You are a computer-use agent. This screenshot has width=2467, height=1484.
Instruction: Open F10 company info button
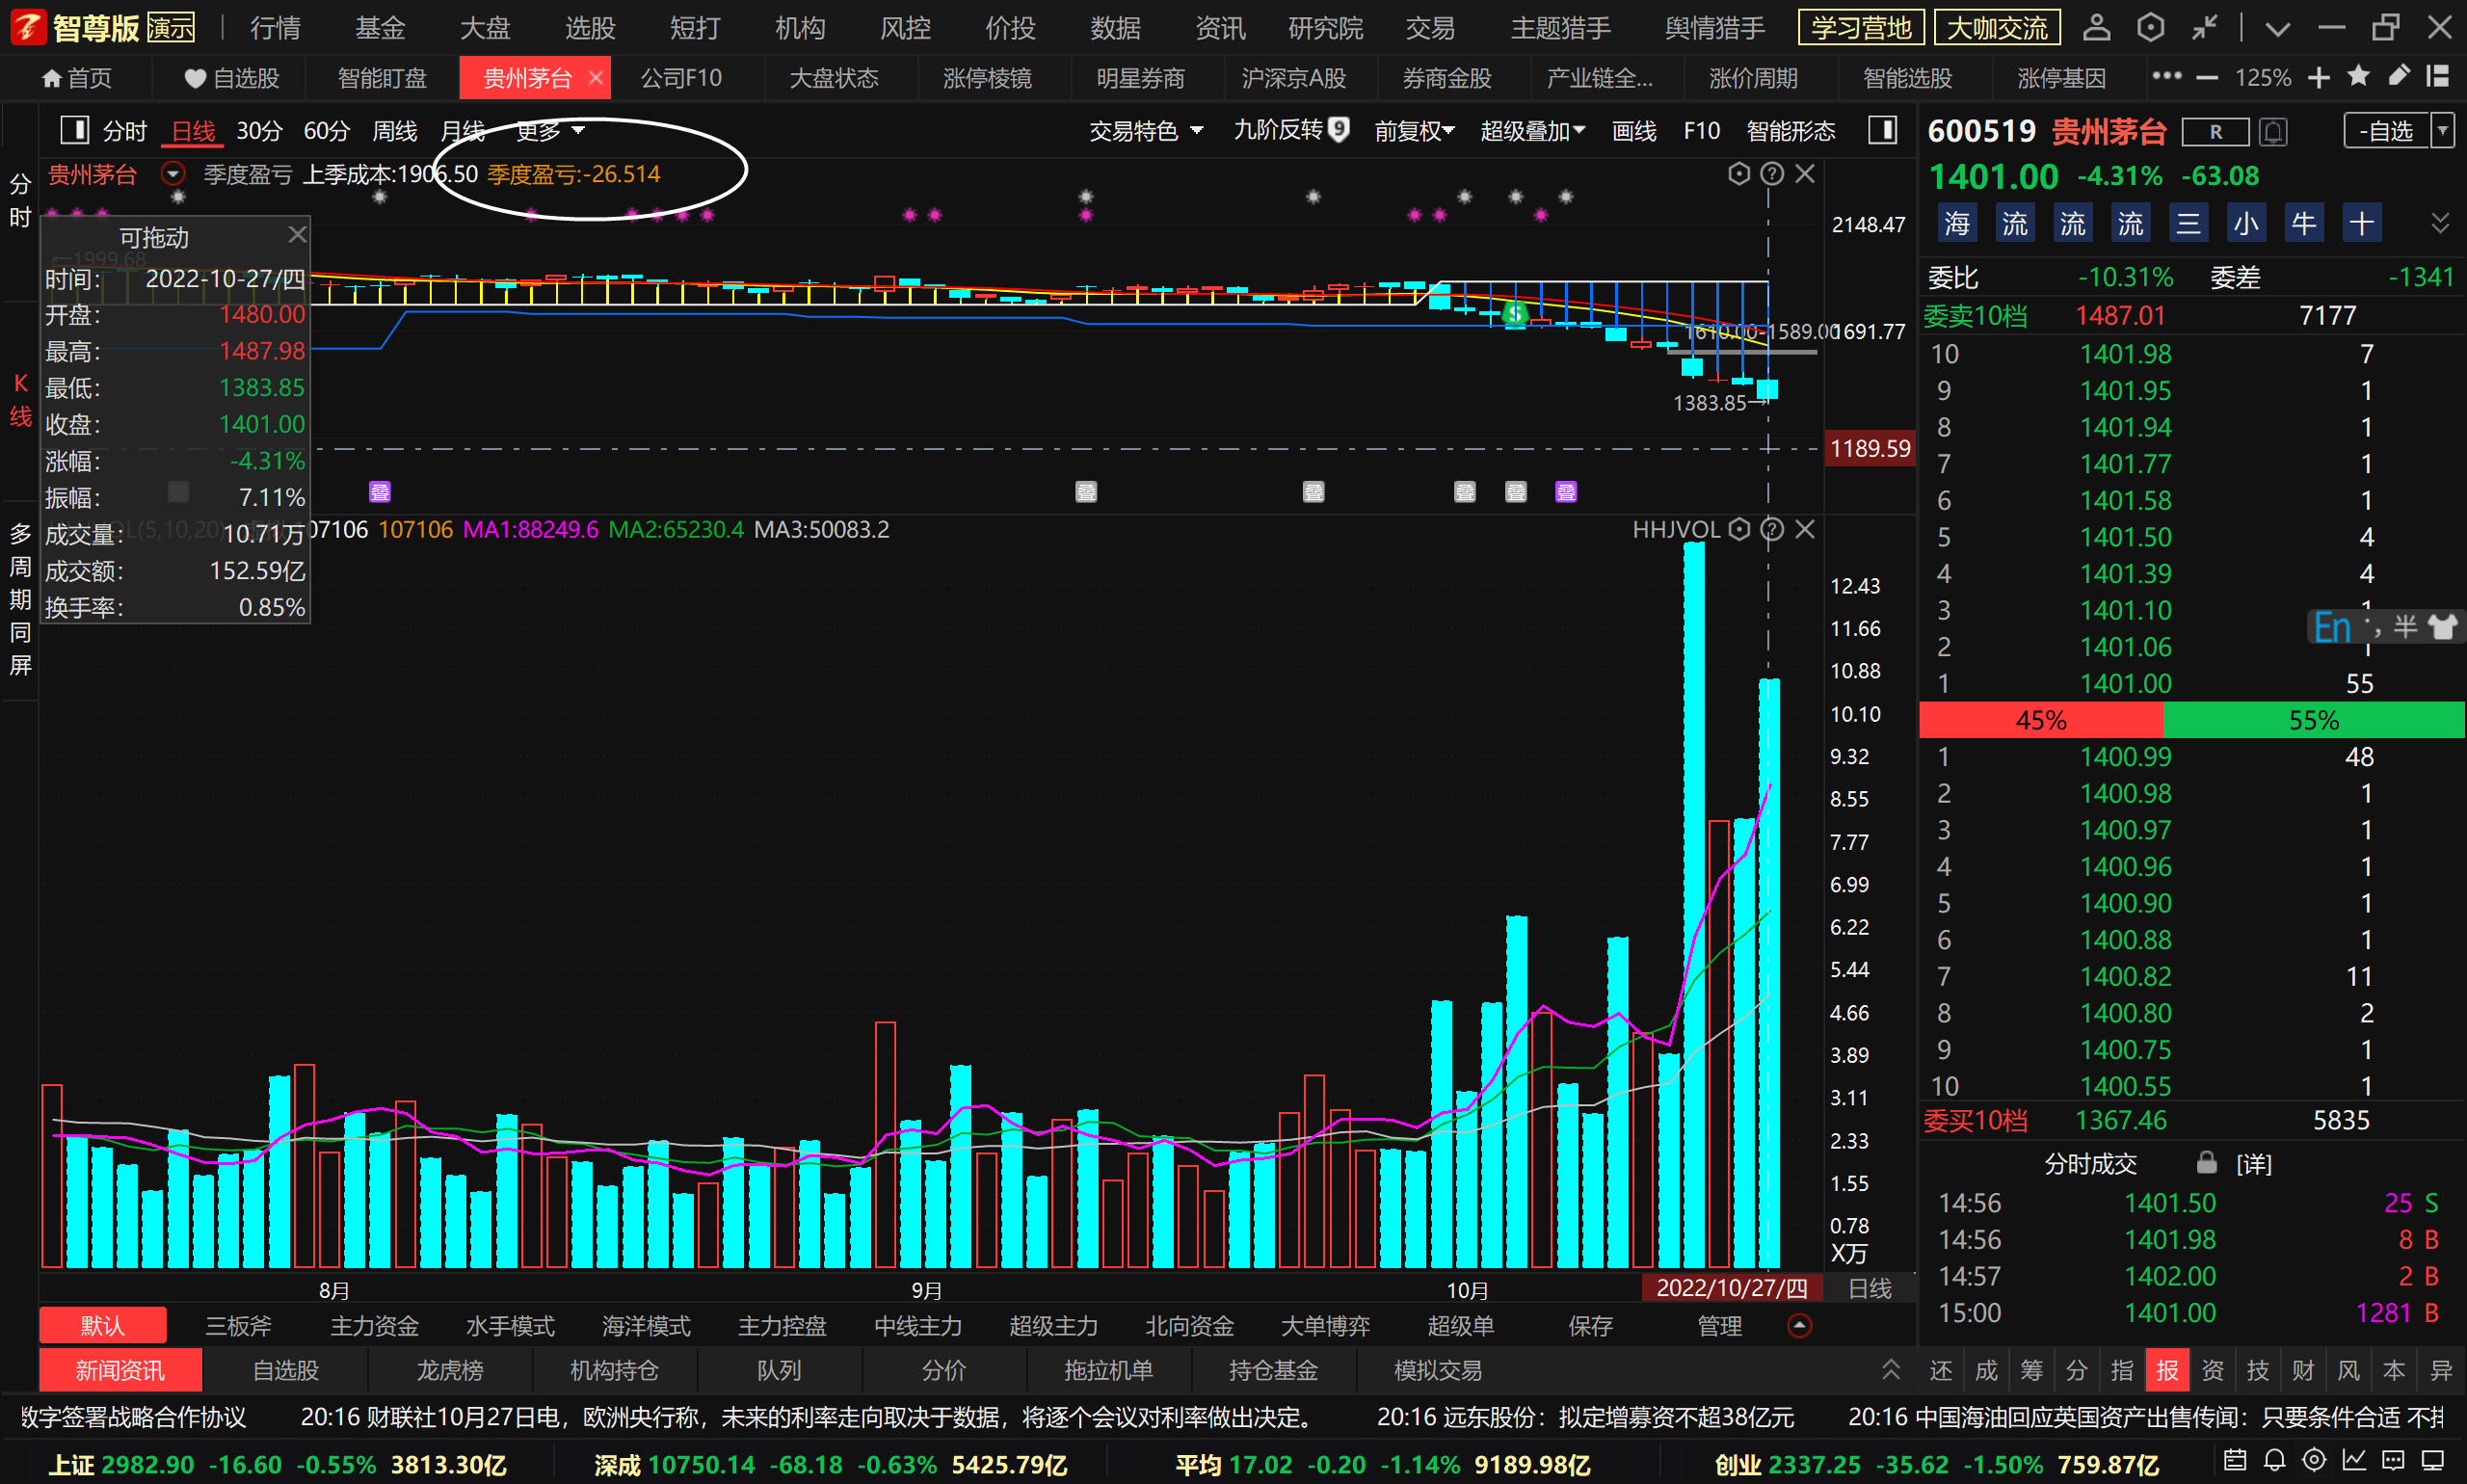pyautogui.click(x=1701, y=131)
